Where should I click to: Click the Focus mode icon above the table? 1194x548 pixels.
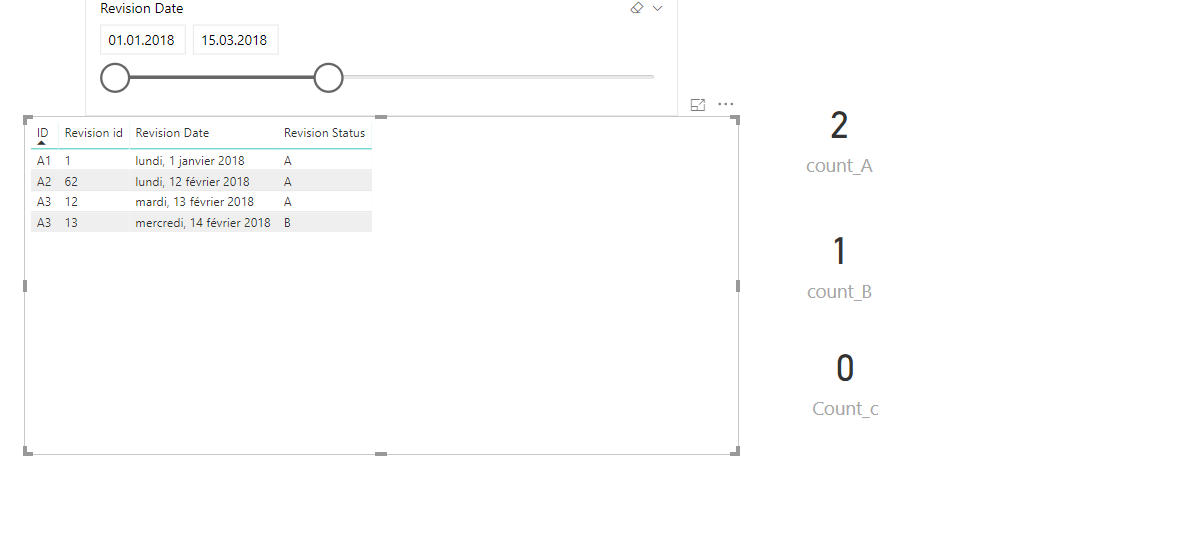tap(698, 105)
